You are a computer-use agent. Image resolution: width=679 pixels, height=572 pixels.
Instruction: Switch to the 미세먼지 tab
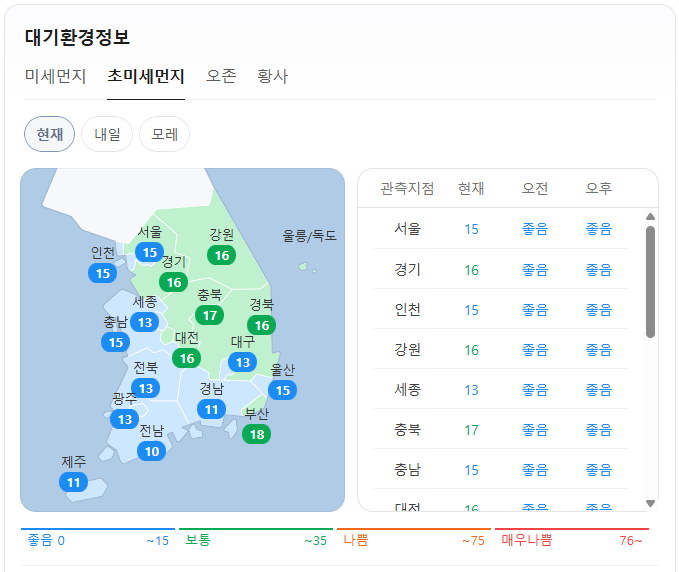[x=55, y=76]
